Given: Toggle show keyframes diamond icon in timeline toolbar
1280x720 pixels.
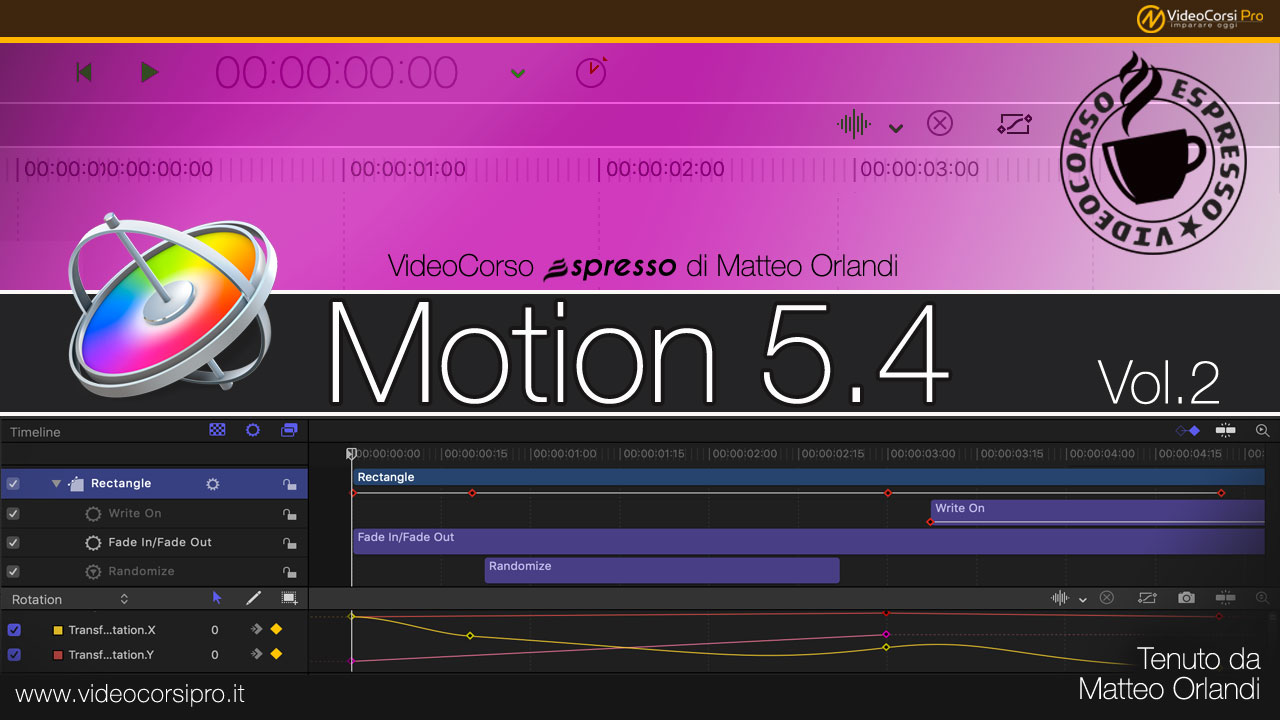Looking at the screenshot, I should click(x=1188, y=430).
